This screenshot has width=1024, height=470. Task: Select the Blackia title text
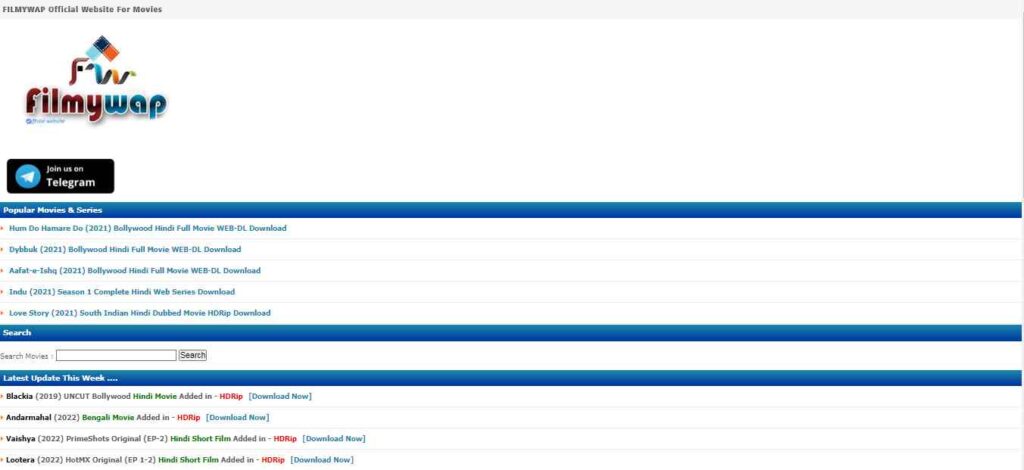(20, 396)
